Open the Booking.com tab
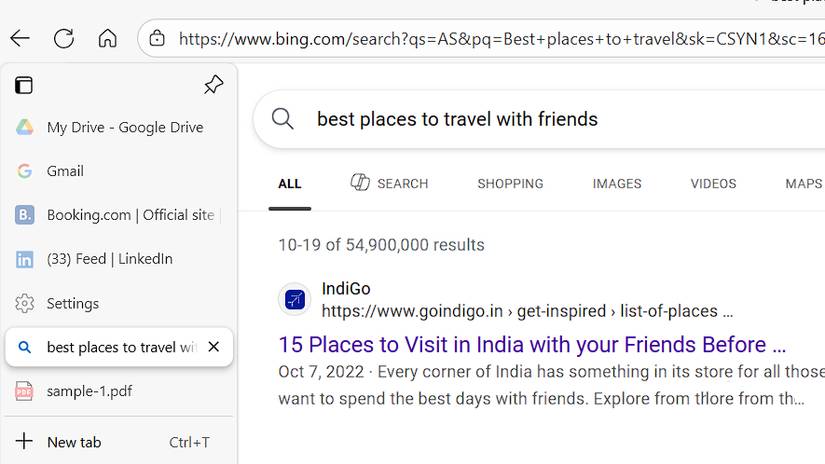Screen dimensions: 825x464 (130, 215)
